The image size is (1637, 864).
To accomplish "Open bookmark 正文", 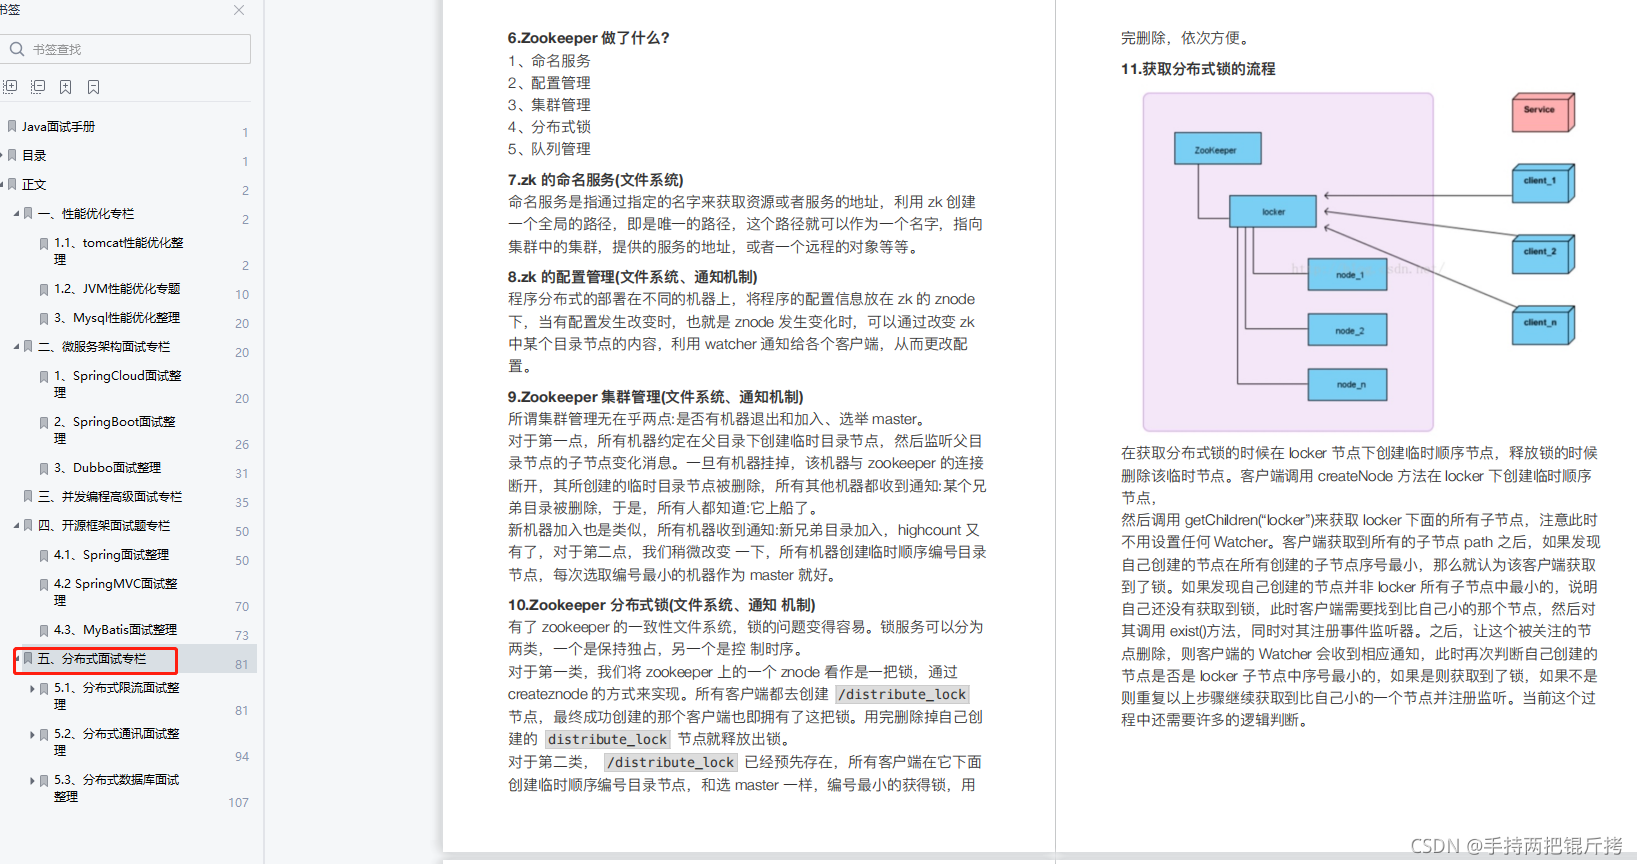I will point(34,184).
